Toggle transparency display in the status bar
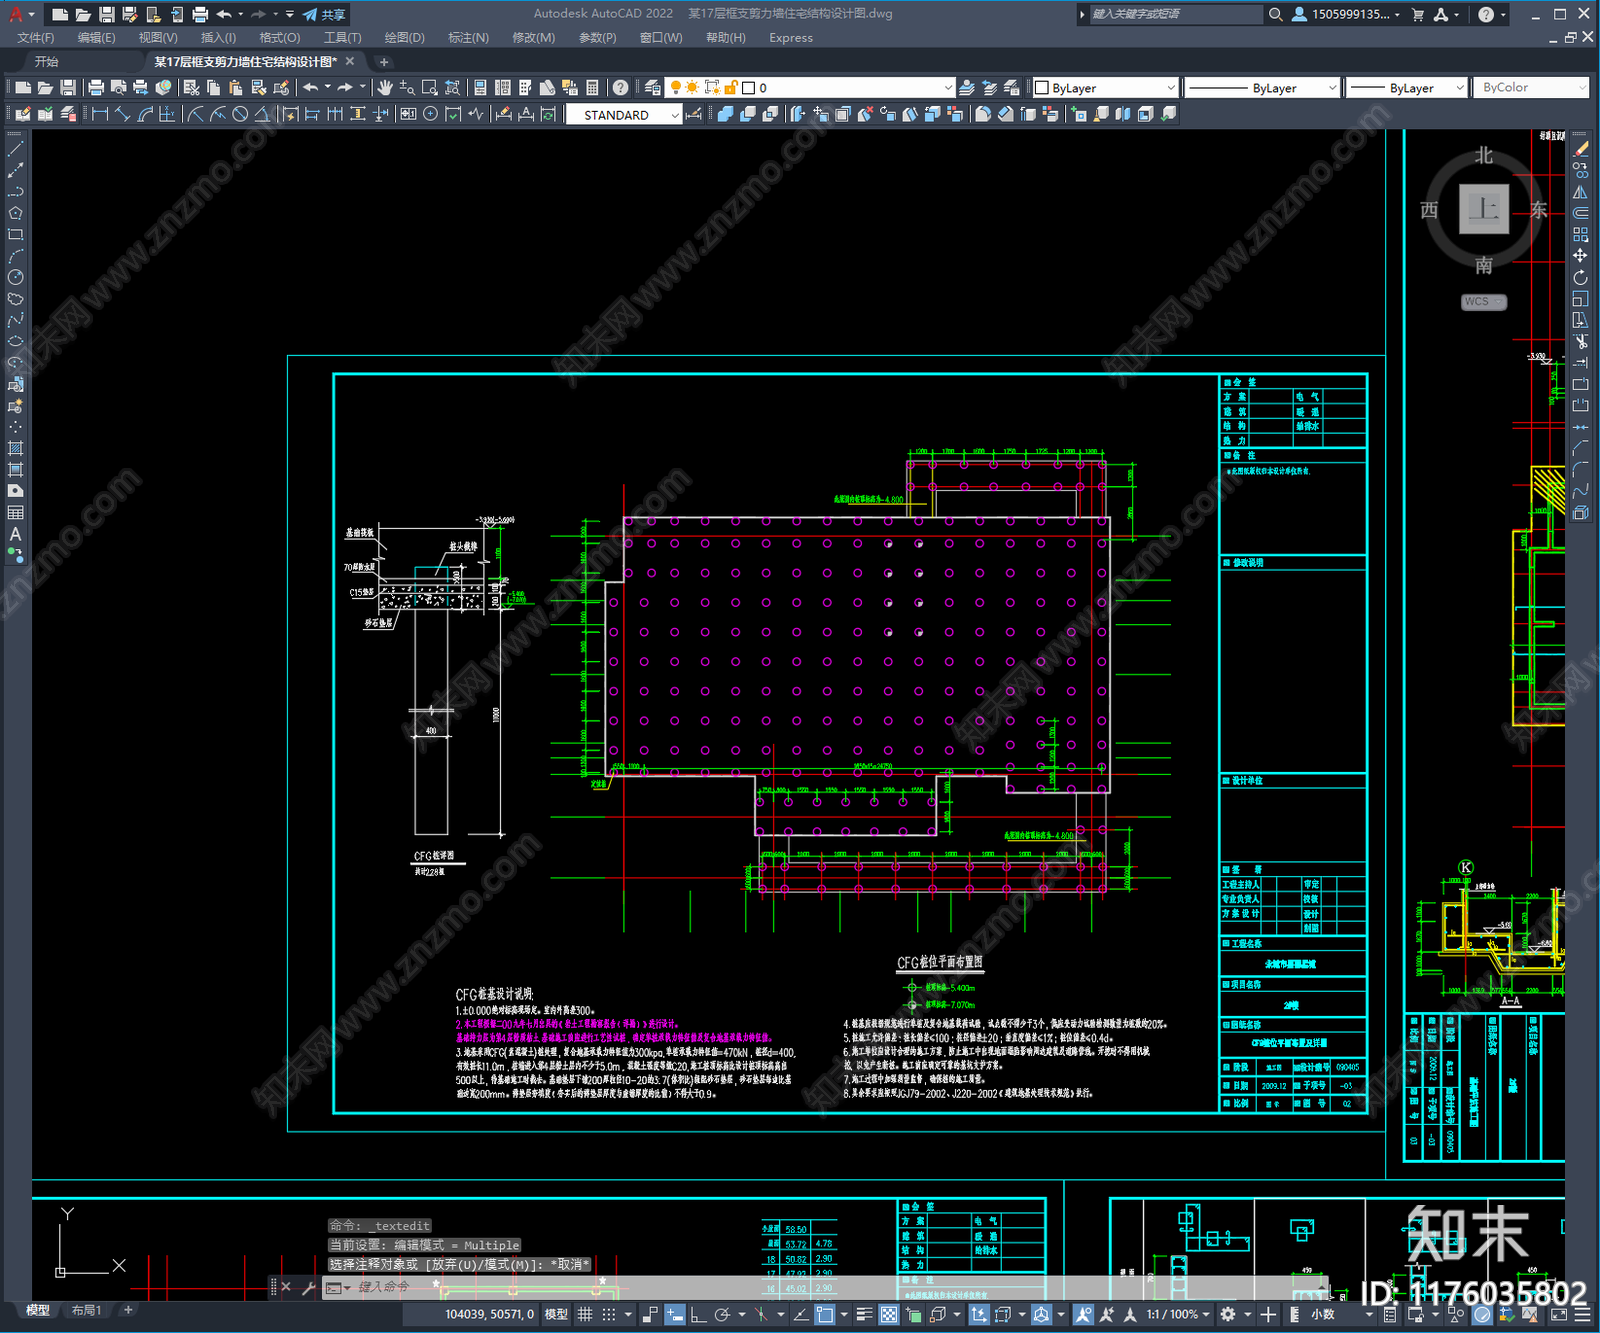The image size is (1600, 1333). pyautogui.click(x=888, y=1314)
